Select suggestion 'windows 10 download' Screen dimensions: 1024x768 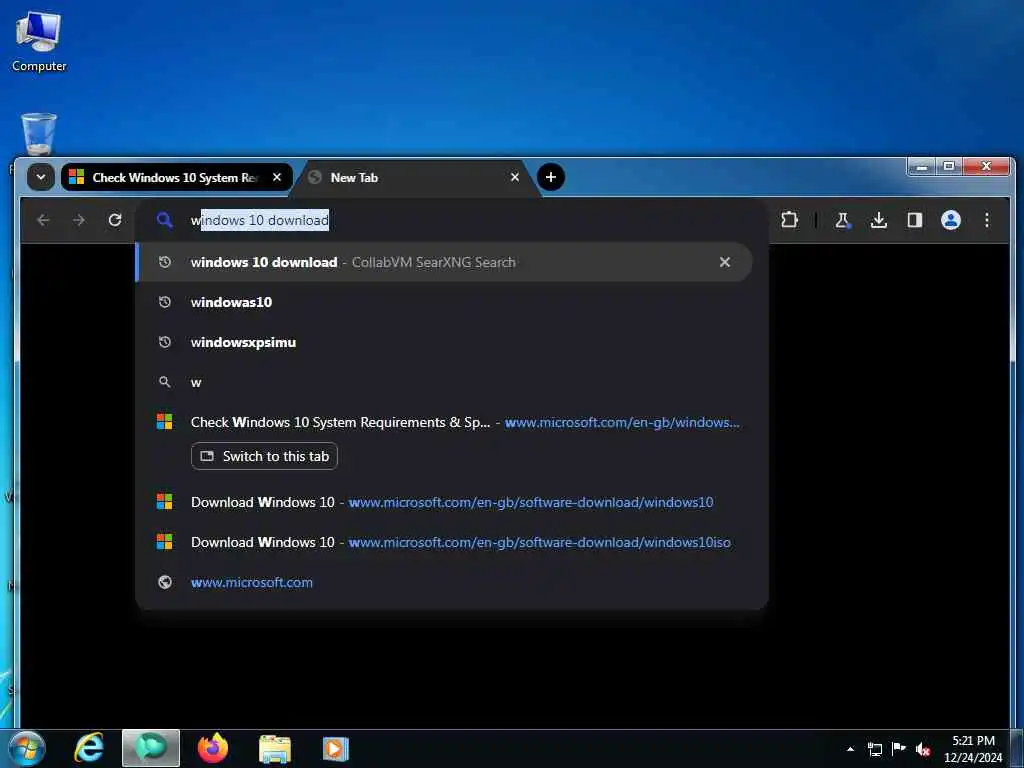click(444, 262)
